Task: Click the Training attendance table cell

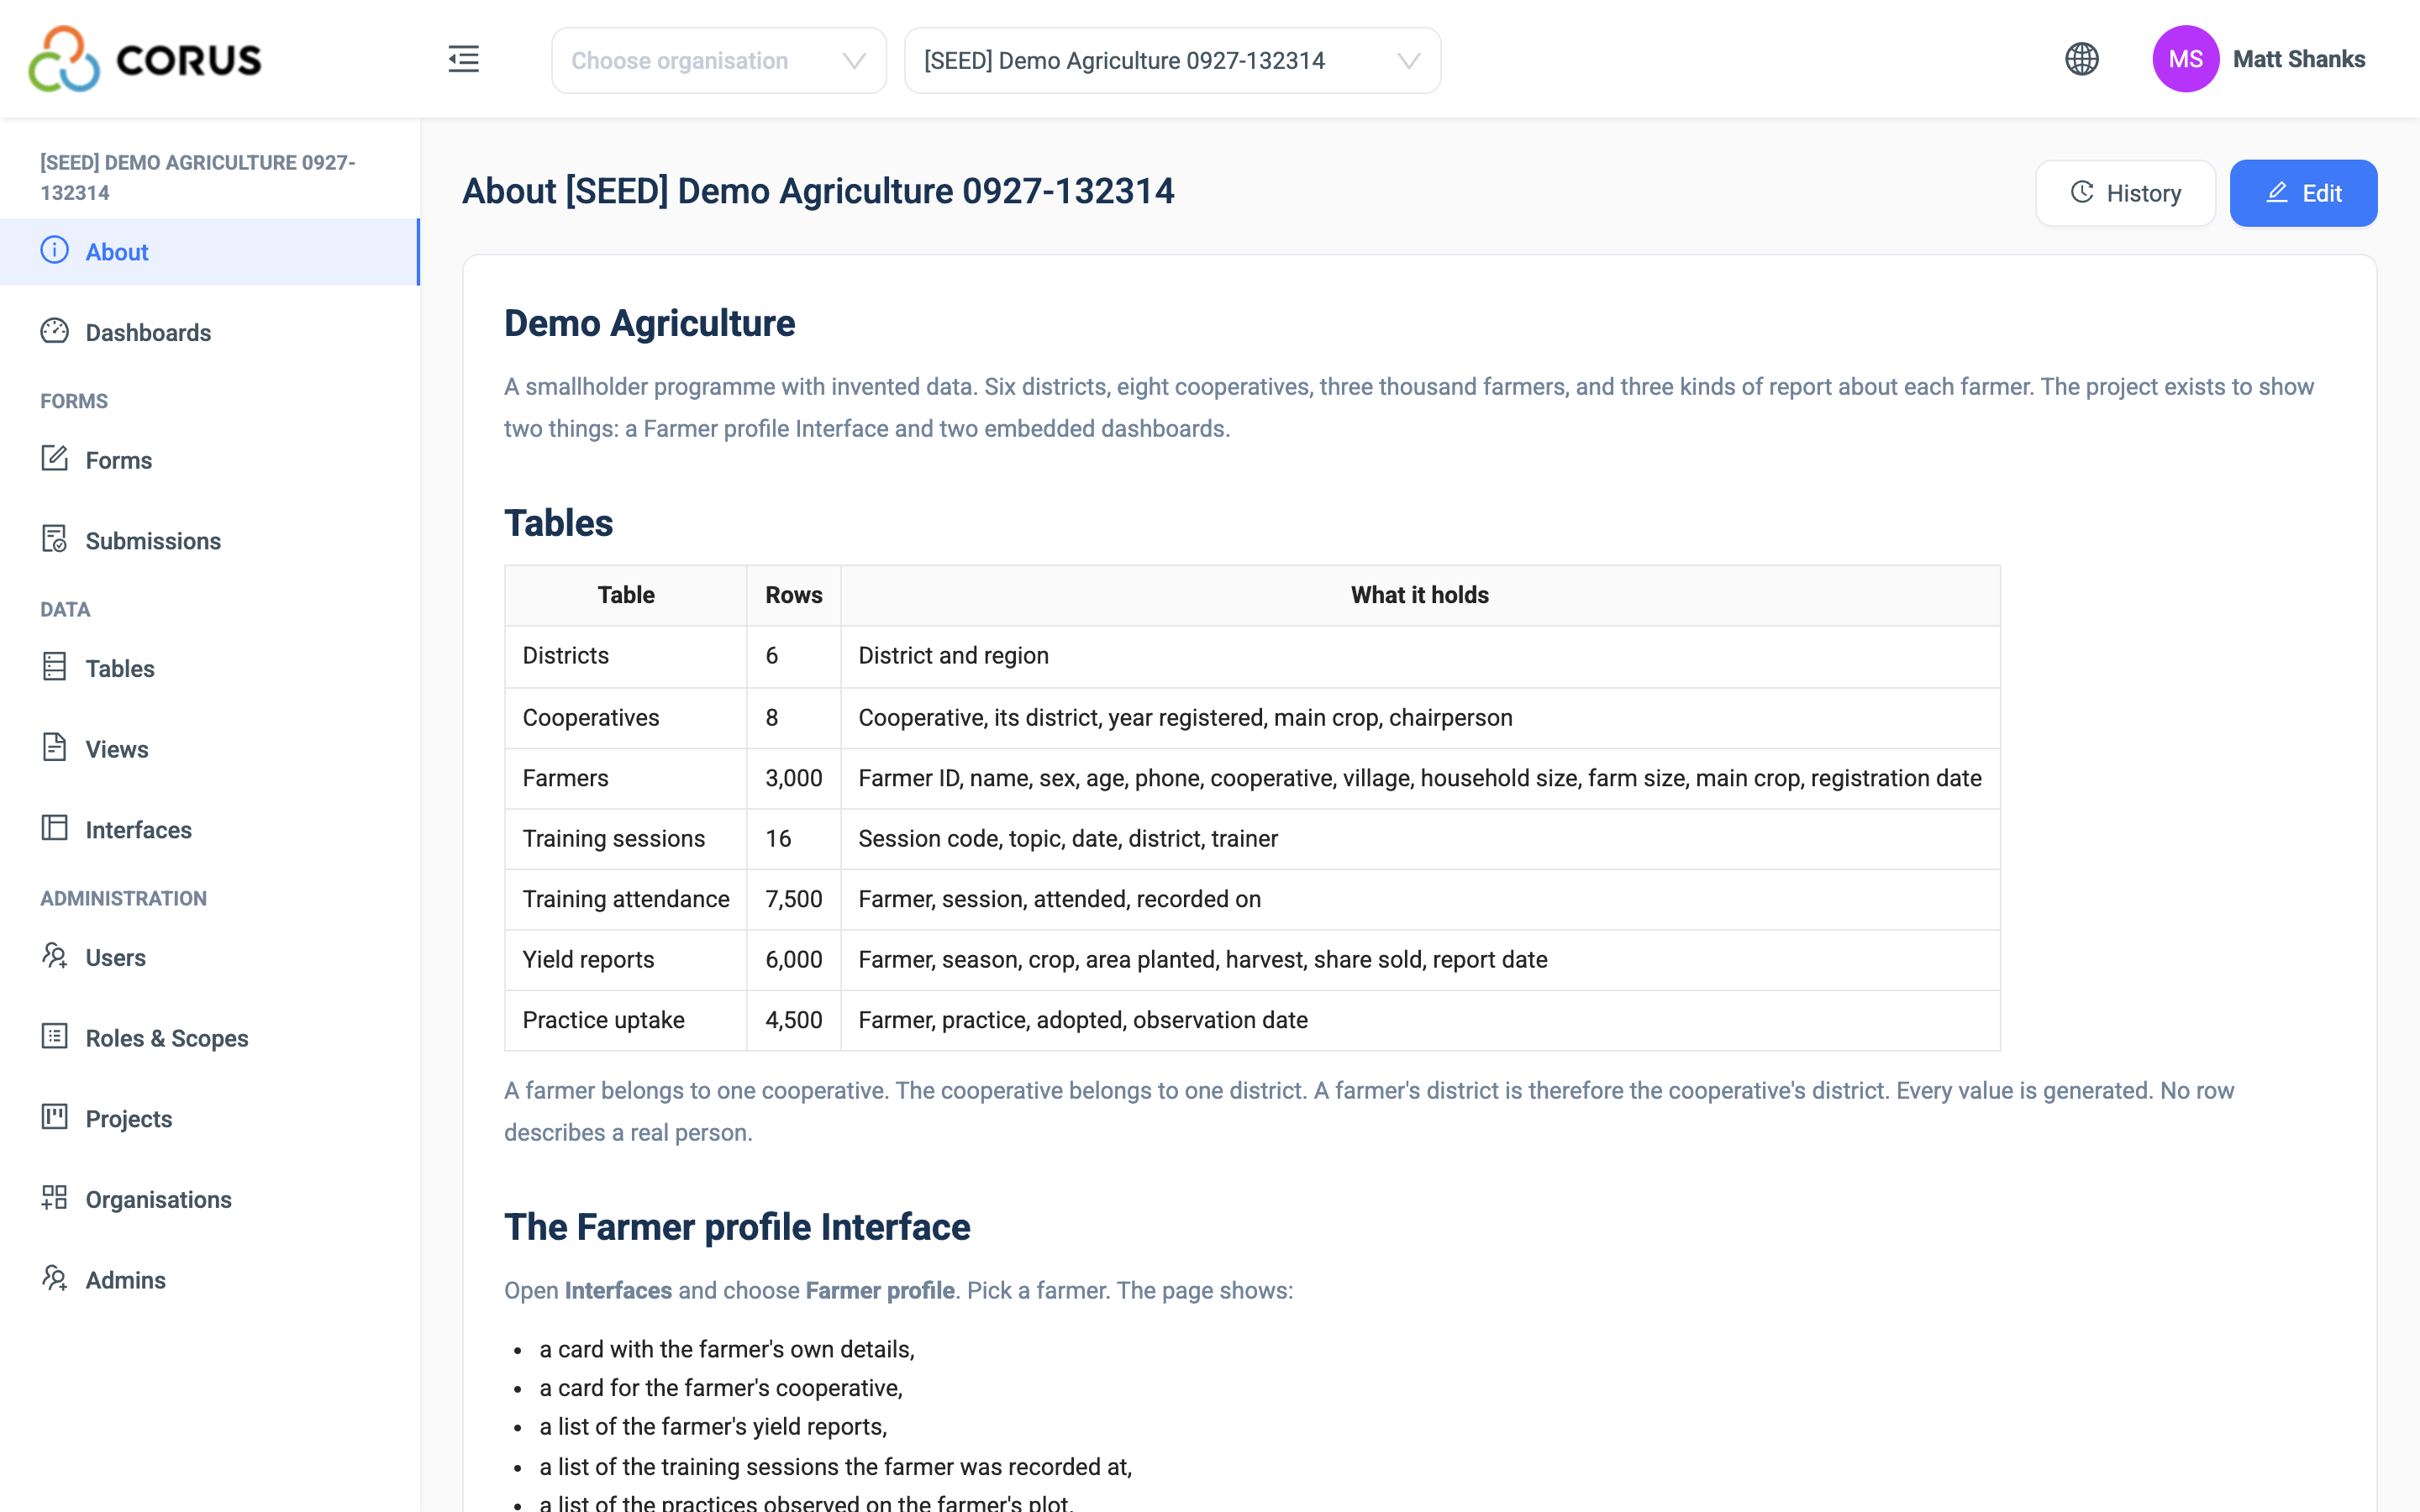Action: pos(626,899)
